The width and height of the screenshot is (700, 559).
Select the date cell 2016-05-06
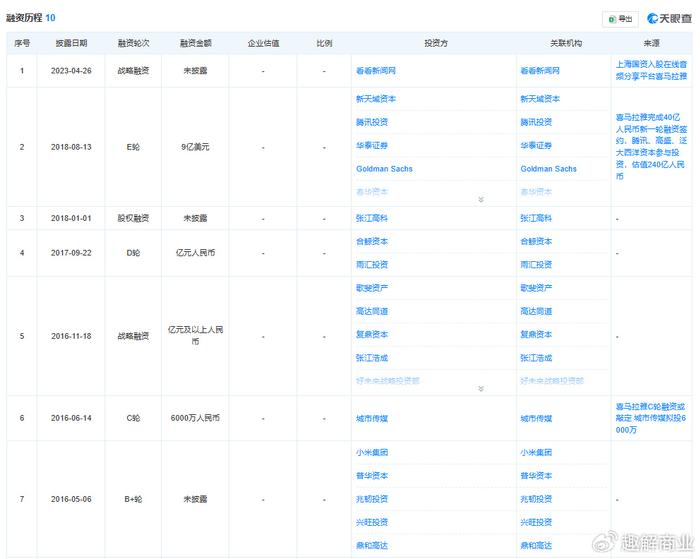71,499
